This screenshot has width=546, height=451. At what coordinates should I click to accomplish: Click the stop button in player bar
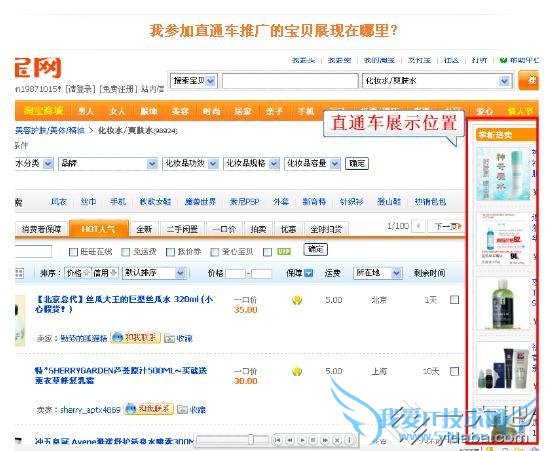click(x=313, y=440)
